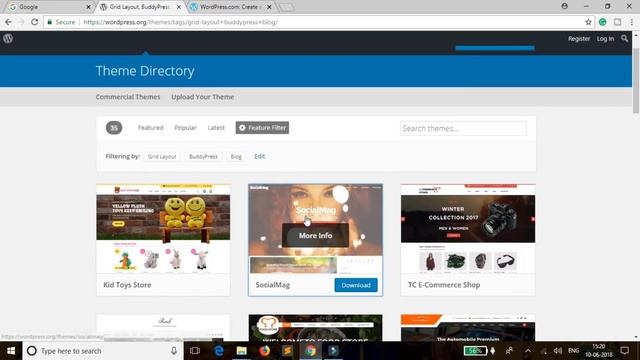Click the Chrome icon in taskbar
This screenshot has height=360, width=640.
(x=311, y=351)
